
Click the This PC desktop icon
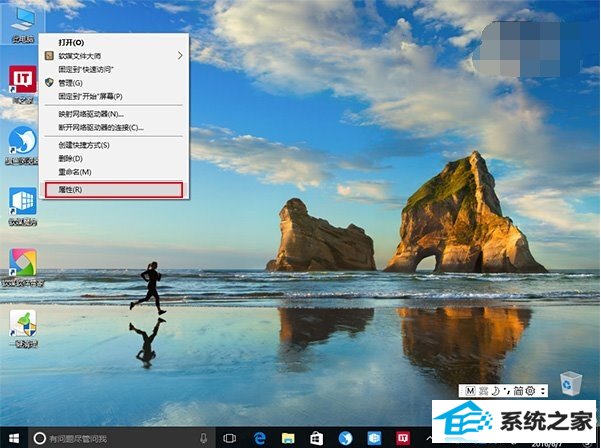point(22,23)
